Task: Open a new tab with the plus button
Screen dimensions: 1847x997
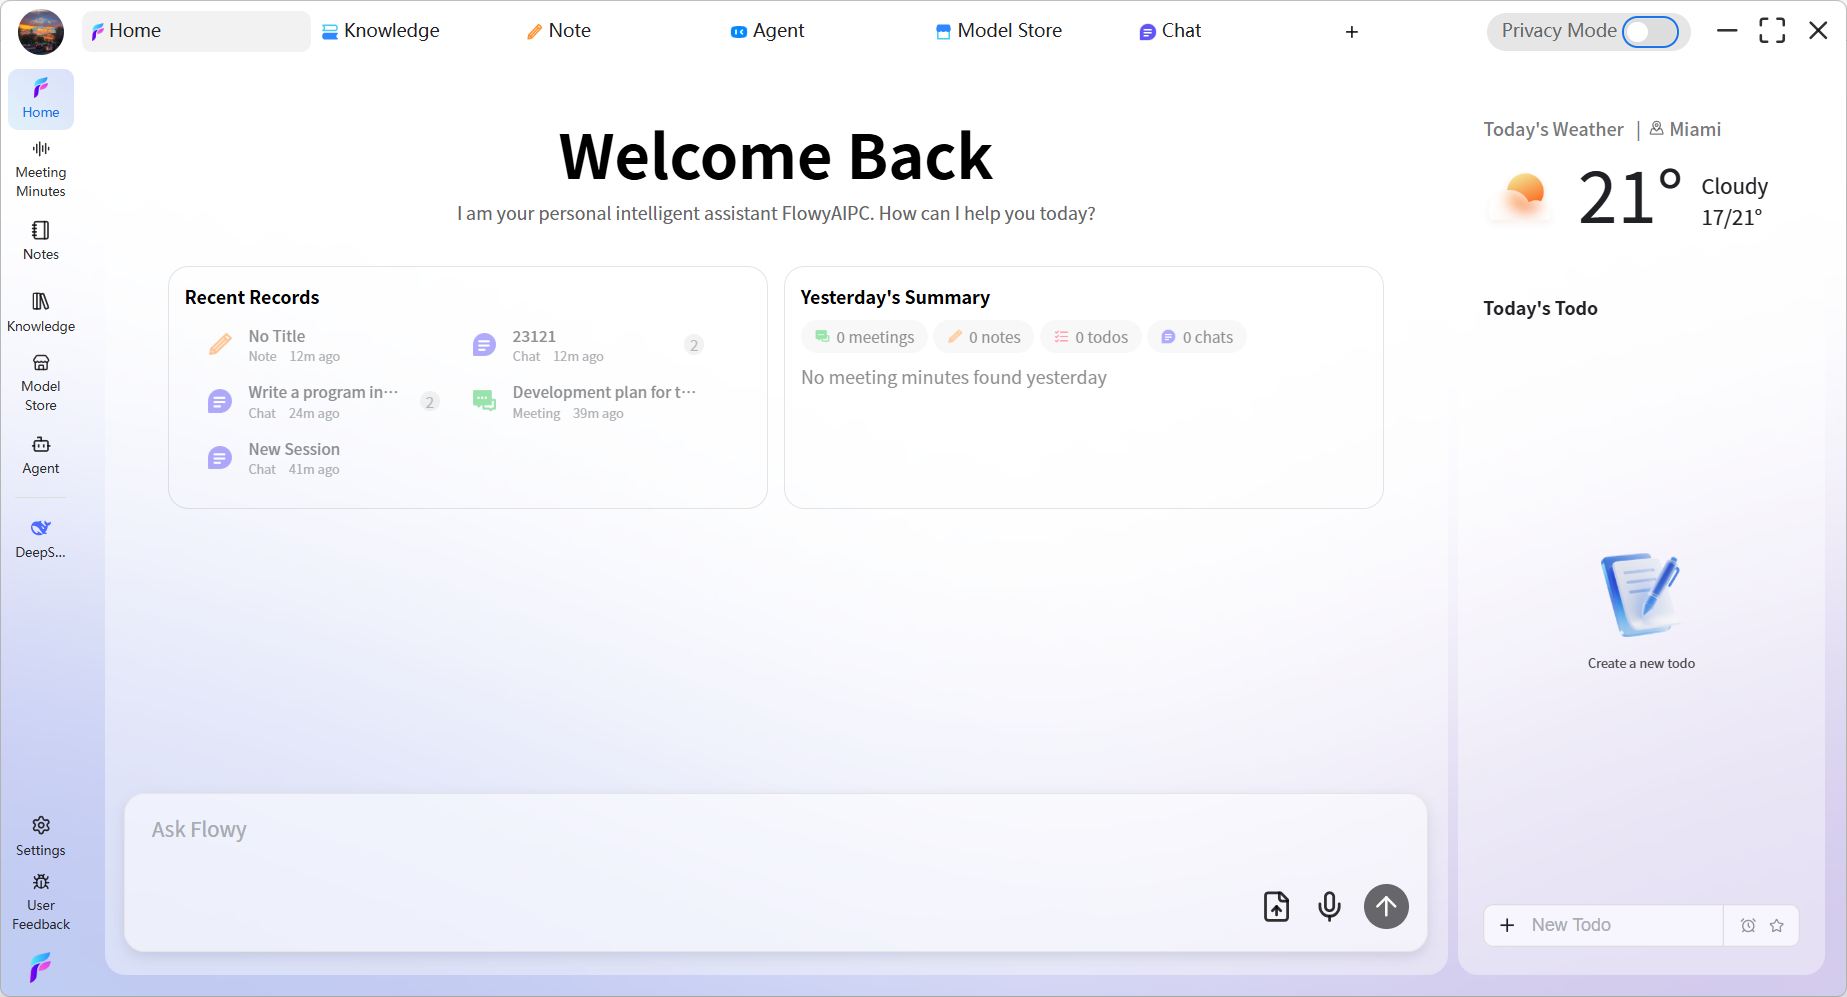Action: [1351, 31]
